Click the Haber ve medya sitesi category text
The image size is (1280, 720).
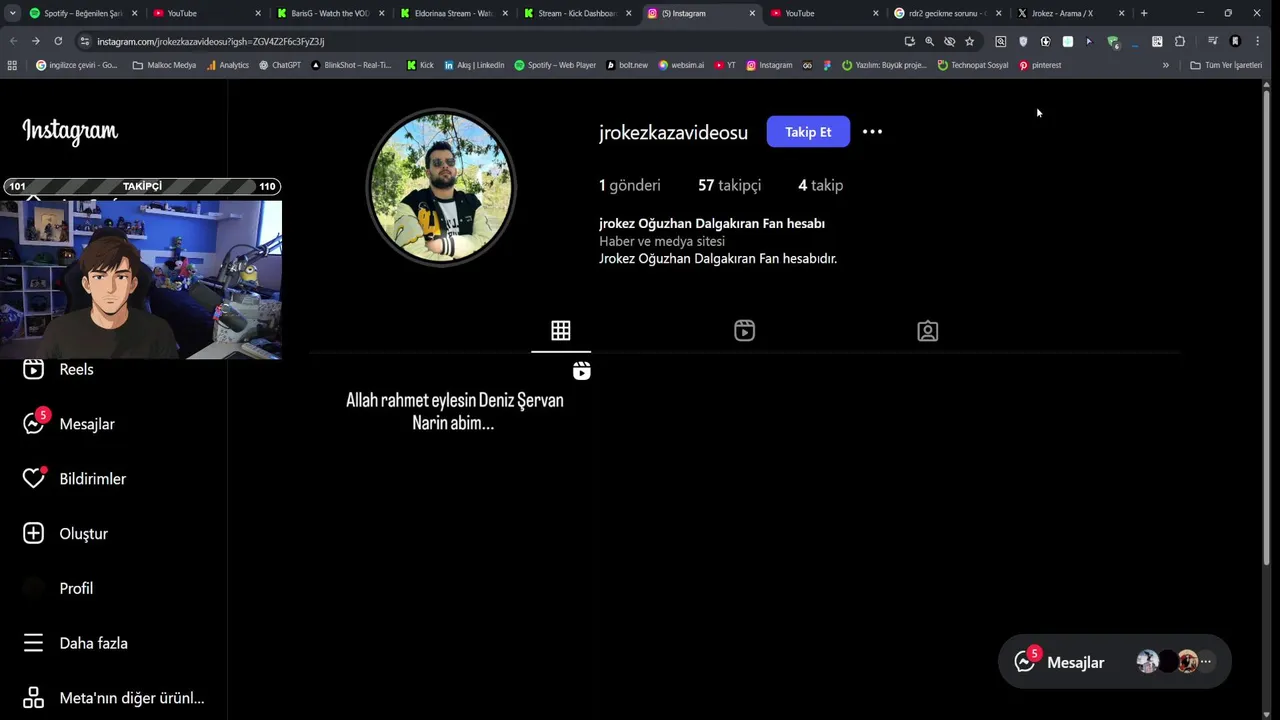click(662, 241)
